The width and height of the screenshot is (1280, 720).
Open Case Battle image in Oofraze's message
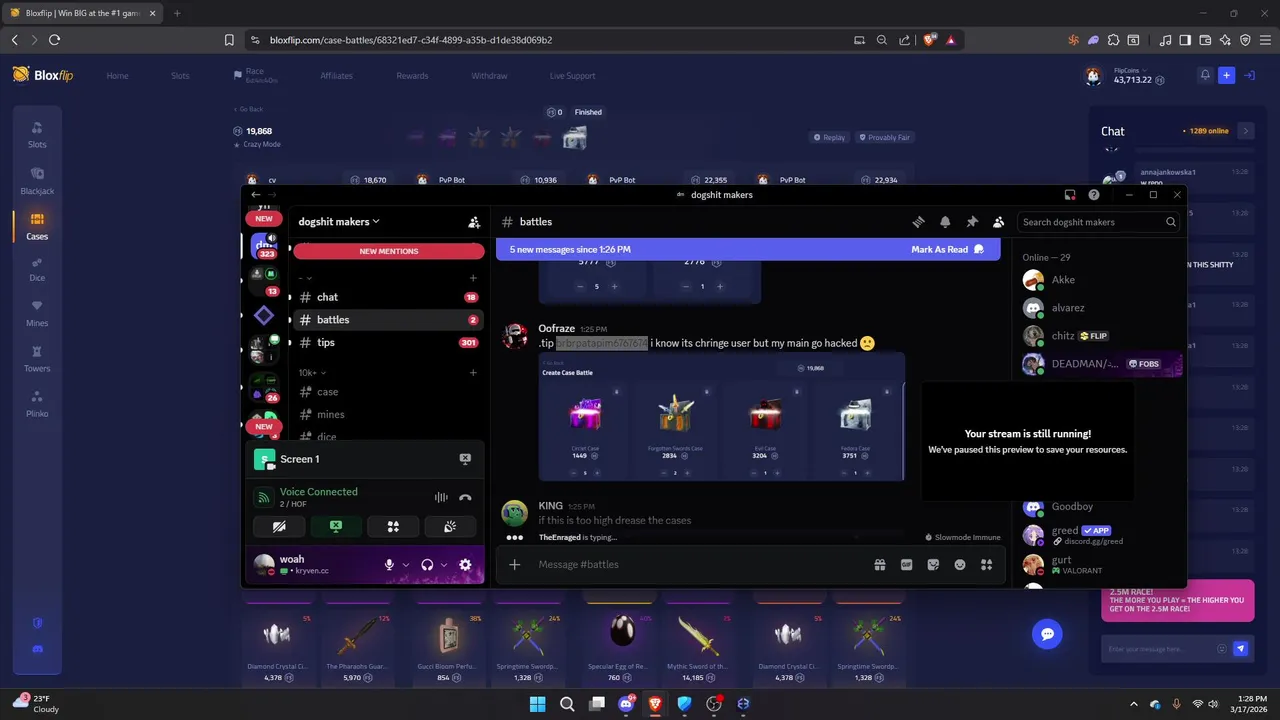(722, 417)
